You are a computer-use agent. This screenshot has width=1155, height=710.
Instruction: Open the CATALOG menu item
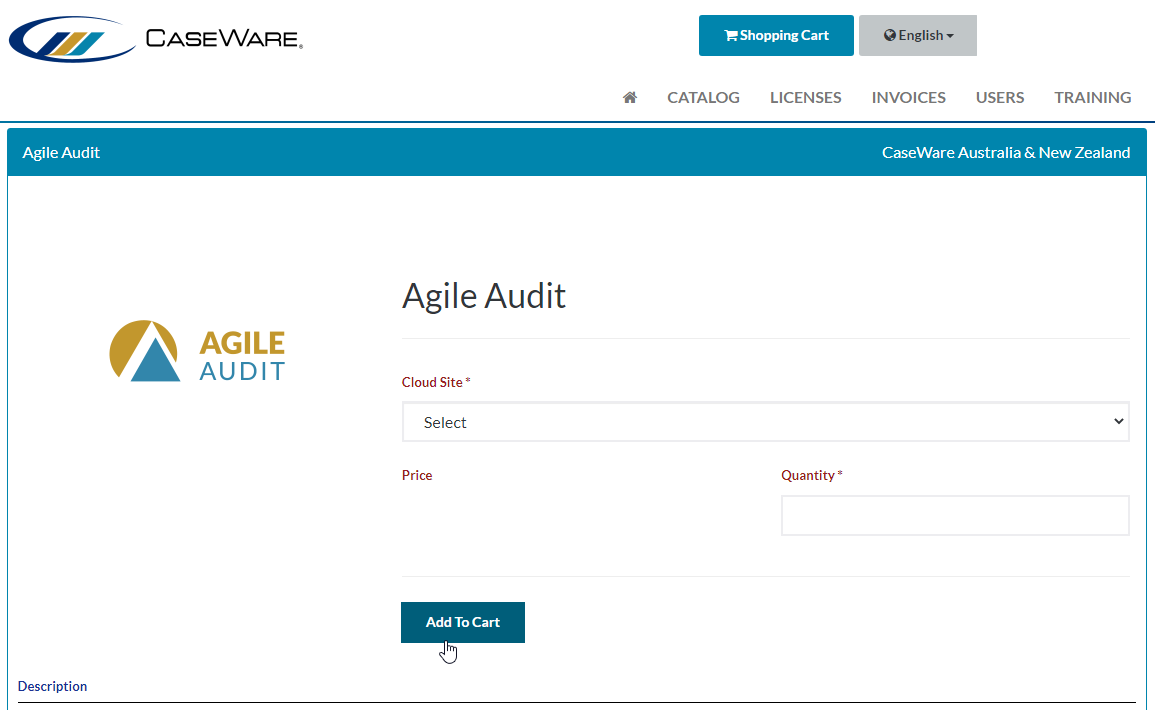[x=703, y=97]
